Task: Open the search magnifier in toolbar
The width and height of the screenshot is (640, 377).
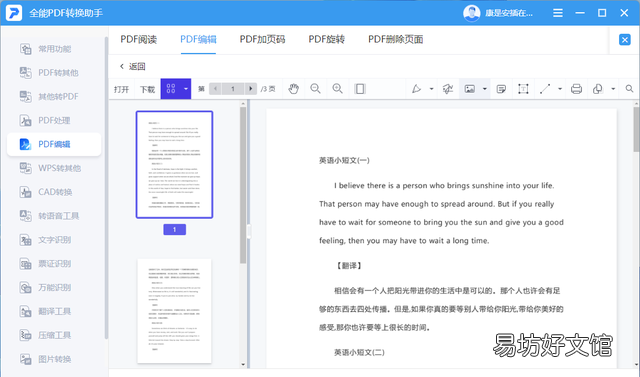Action: pyautogui.click(x=629, y=89)
